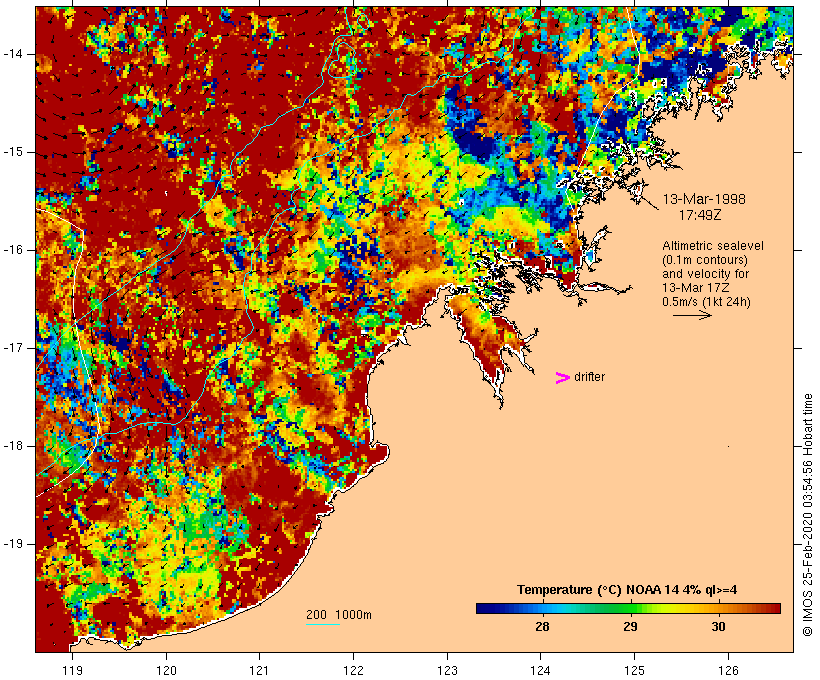Click longitude label 125 on bottom axis
820x680 pixels.
[634, 670]
